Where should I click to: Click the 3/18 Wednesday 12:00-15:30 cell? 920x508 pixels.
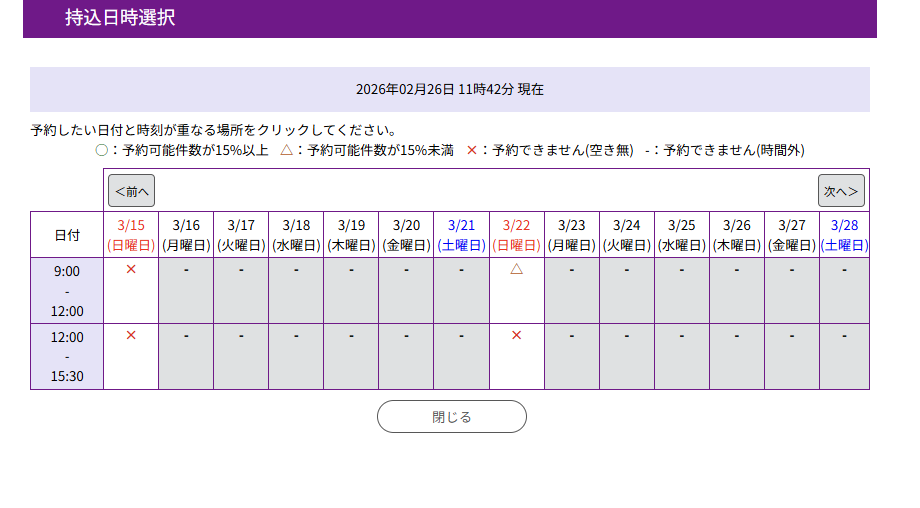click(296, 356)
